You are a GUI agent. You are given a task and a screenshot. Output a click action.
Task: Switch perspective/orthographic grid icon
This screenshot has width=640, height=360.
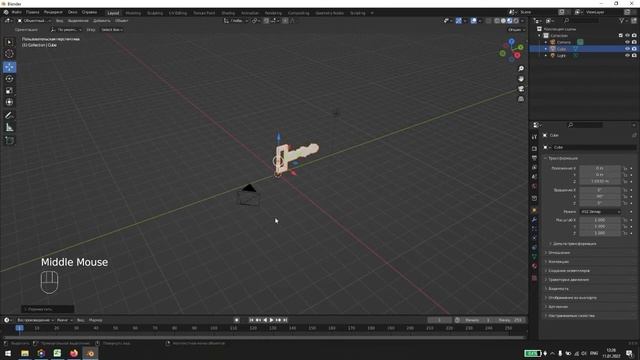521,99
